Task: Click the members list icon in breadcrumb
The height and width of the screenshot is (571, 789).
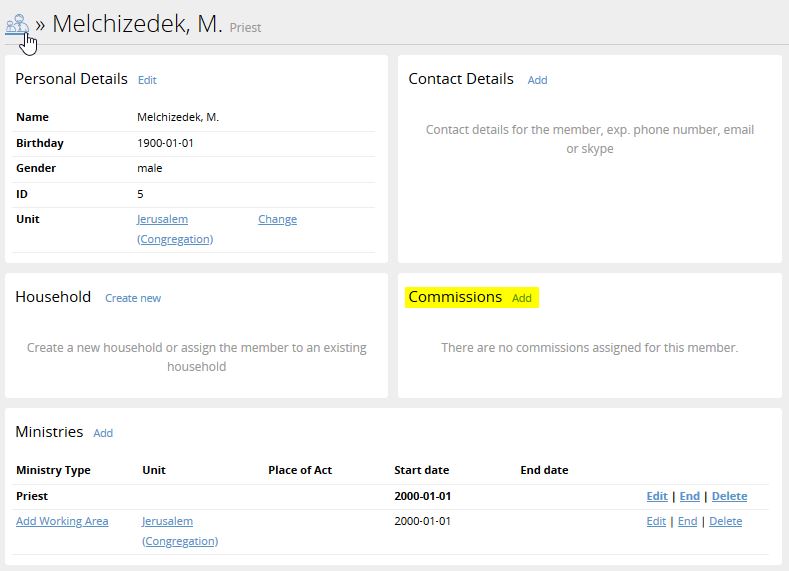Action: click(x=16, y=24)
